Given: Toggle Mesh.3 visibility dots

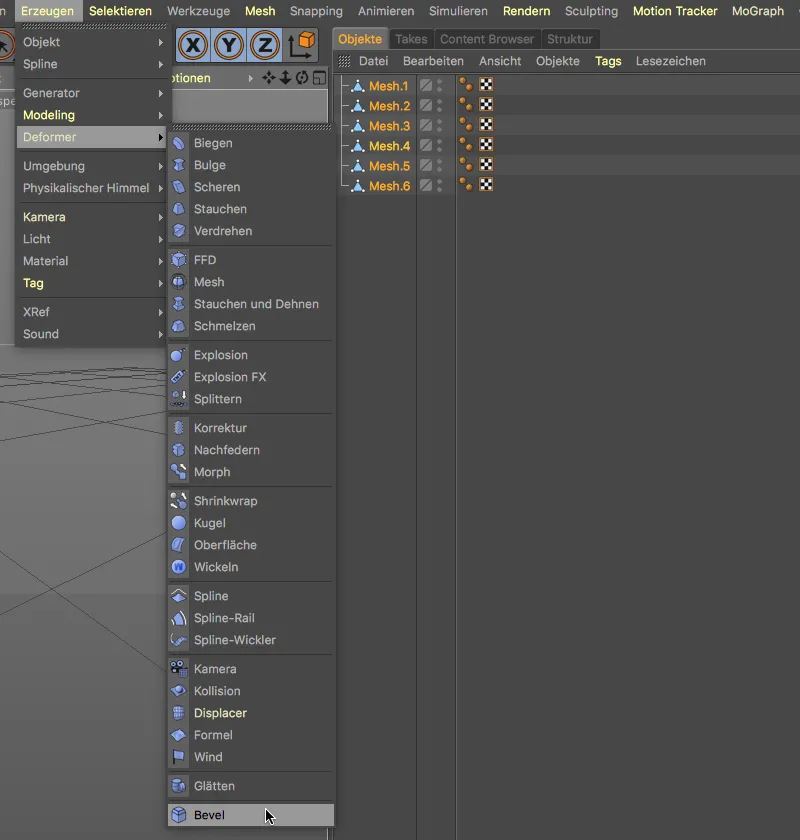Looking at the screenshot, I should click(439, 125).
